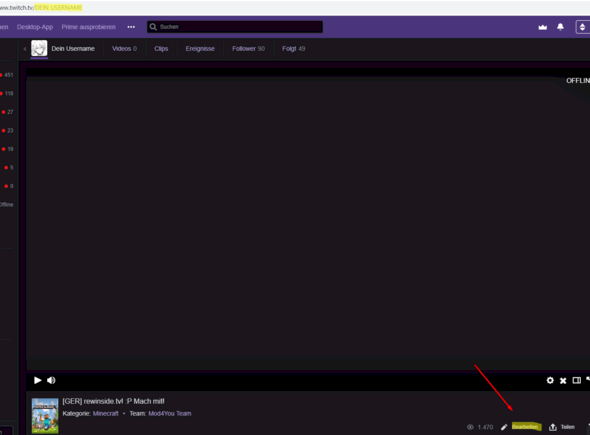Click the search magnifier icon
The height and width of the screenshot is (435, 590).
153,27
